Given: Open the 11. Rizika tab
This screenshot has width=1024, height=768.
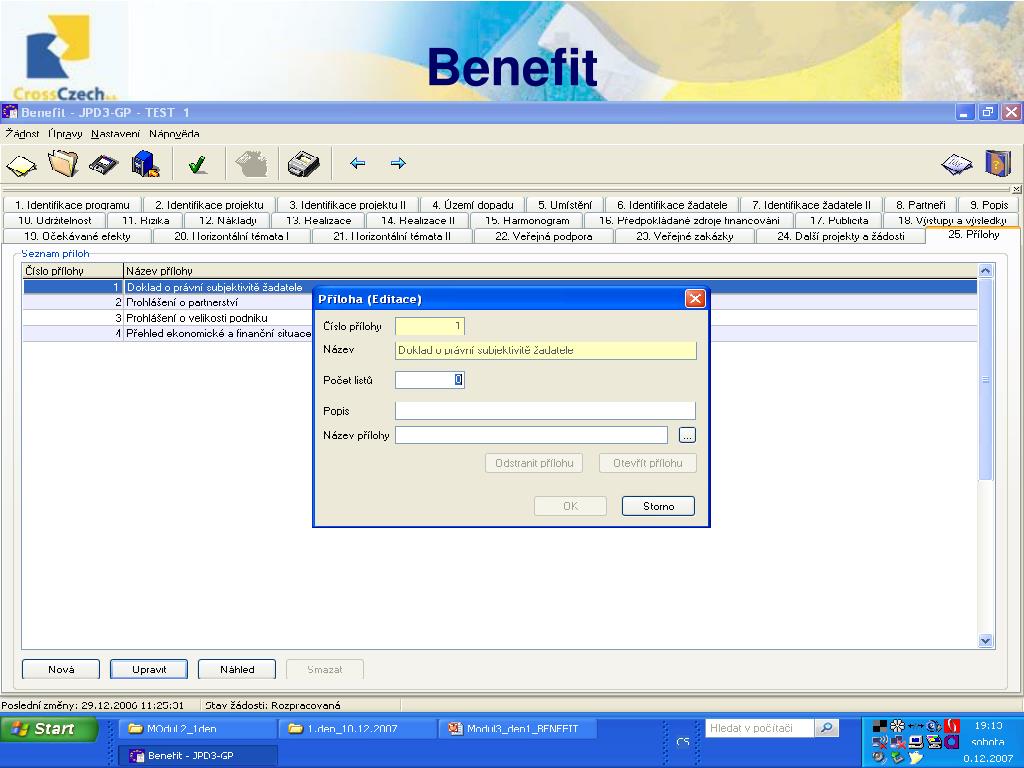Looking at the screenshot, I should pyautogui.click(x=146, y=221).
